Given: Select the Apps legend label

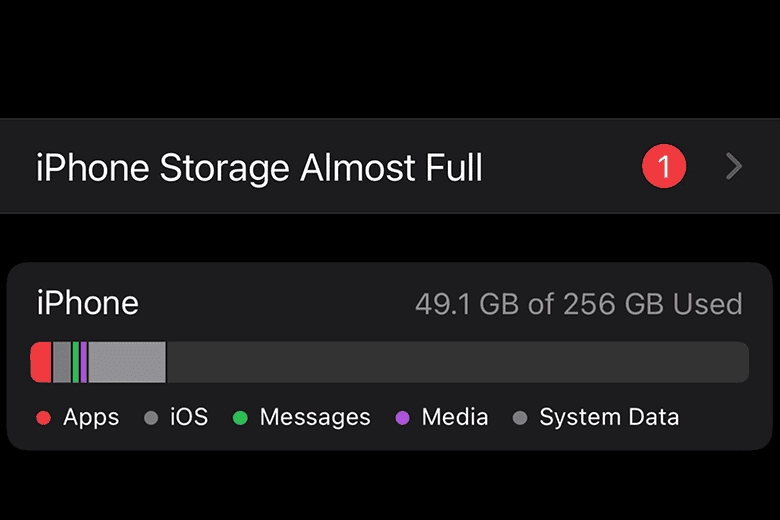Looking at the screenshot, I should coord(91,417).
